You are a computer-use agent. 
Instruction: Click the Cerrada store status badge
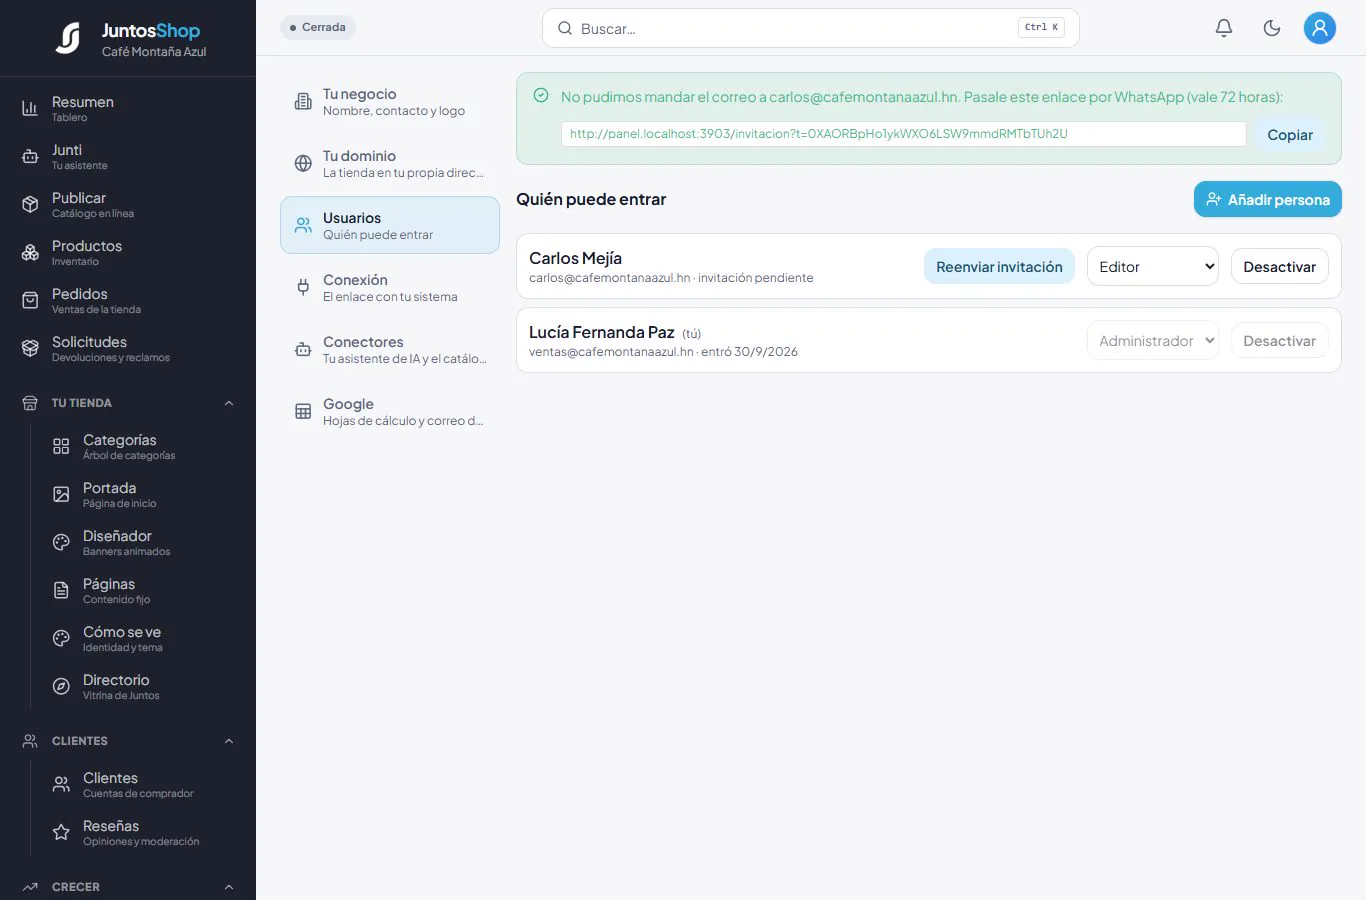pyautogui.click(x=318, y=27)
